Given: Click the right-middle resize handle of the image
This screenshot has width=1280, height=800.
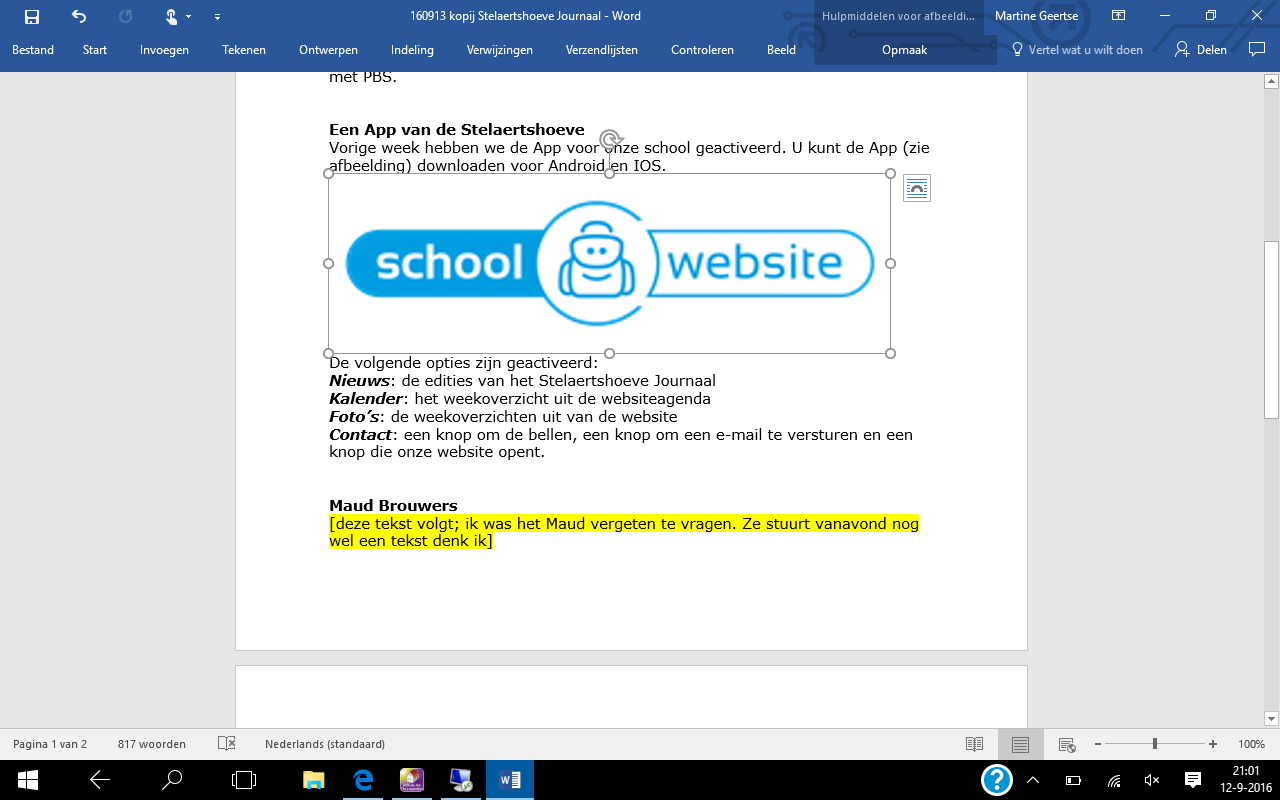Looking at the screenshot, I should tap(890, 263).
